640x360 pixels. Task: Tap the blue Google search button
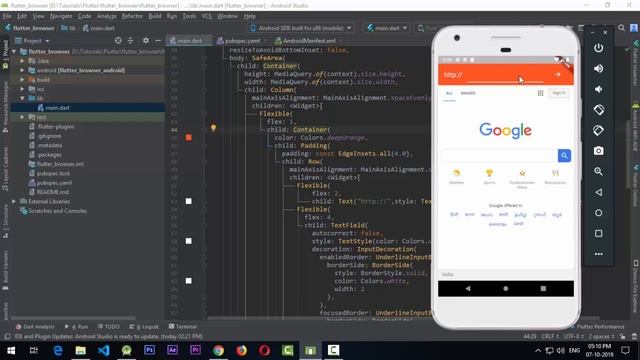point(564,156)
